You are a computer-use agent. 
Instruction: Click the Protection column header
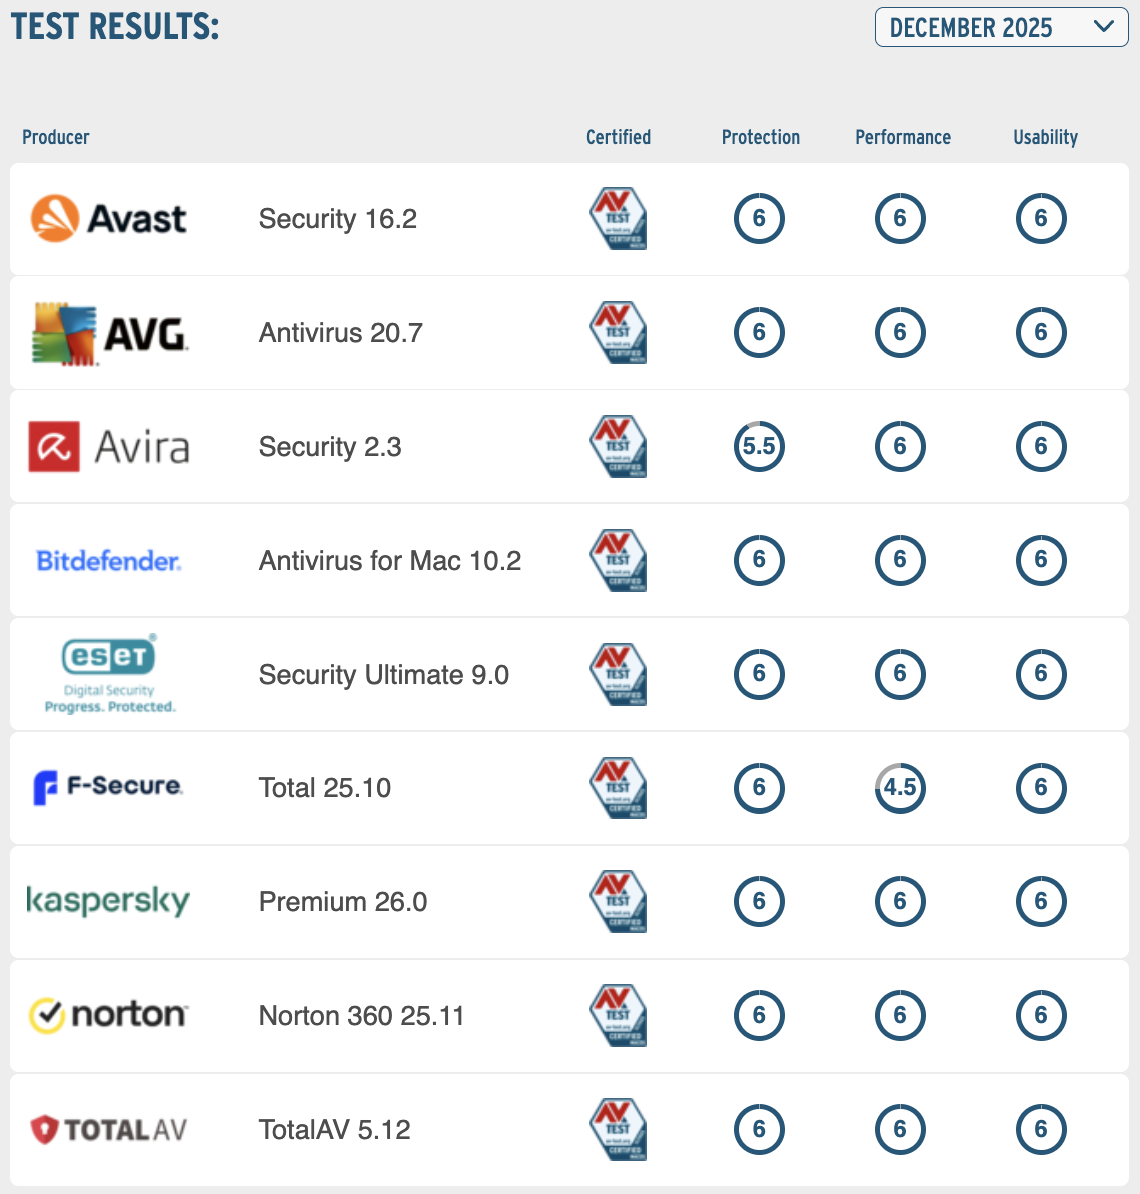click(x=761, y=137)
